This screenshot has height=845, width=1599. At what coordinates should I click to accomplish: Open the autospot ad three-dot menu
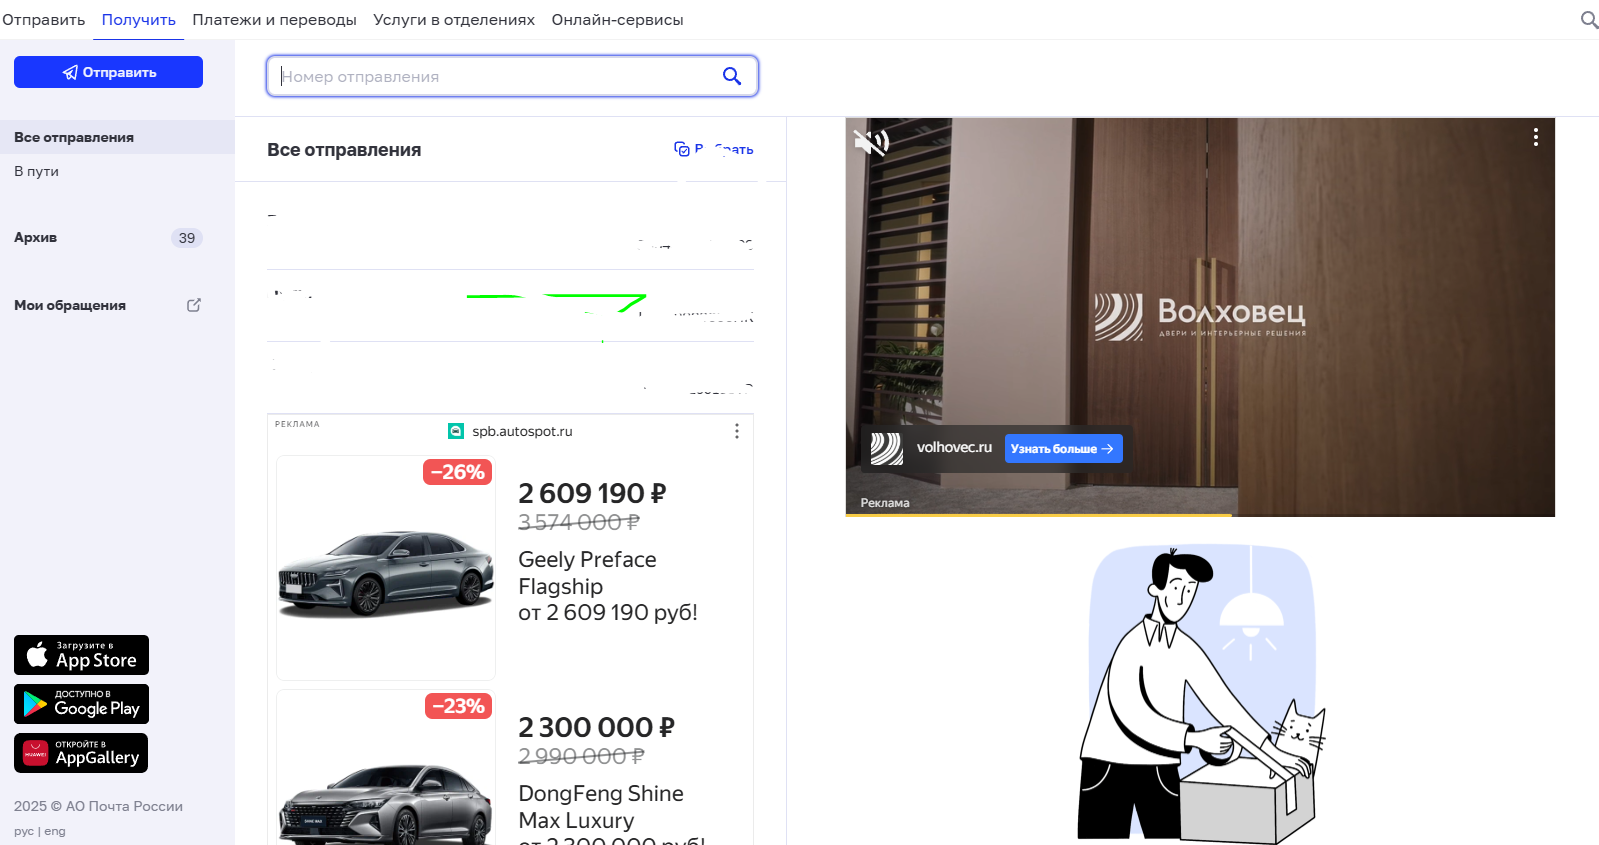pos(737,431)
